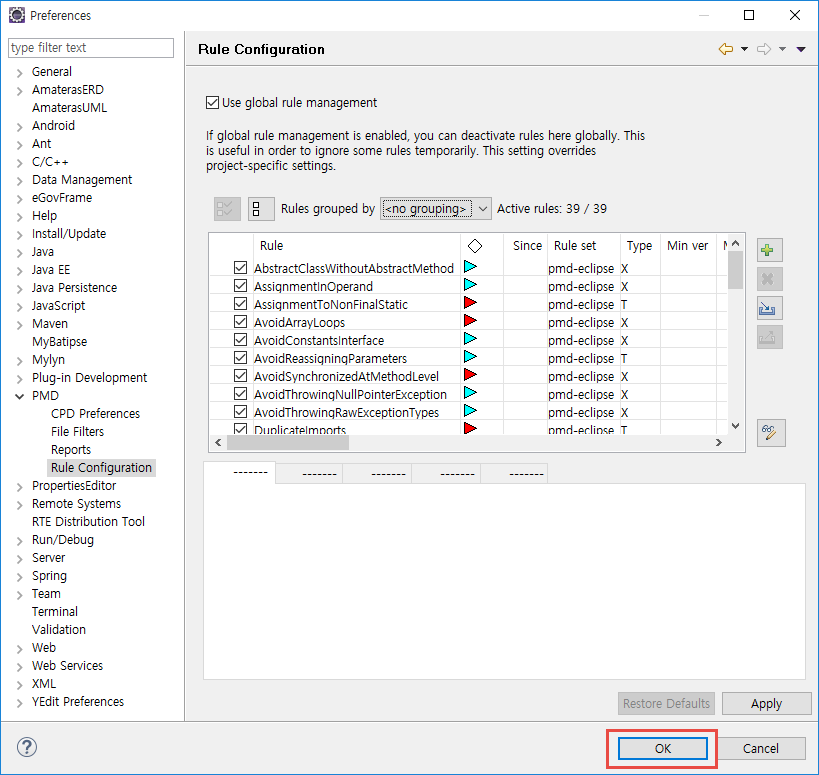819x775 pixels.
Task: Disable Use global rule management checkbox
Action: pos(212,102)
